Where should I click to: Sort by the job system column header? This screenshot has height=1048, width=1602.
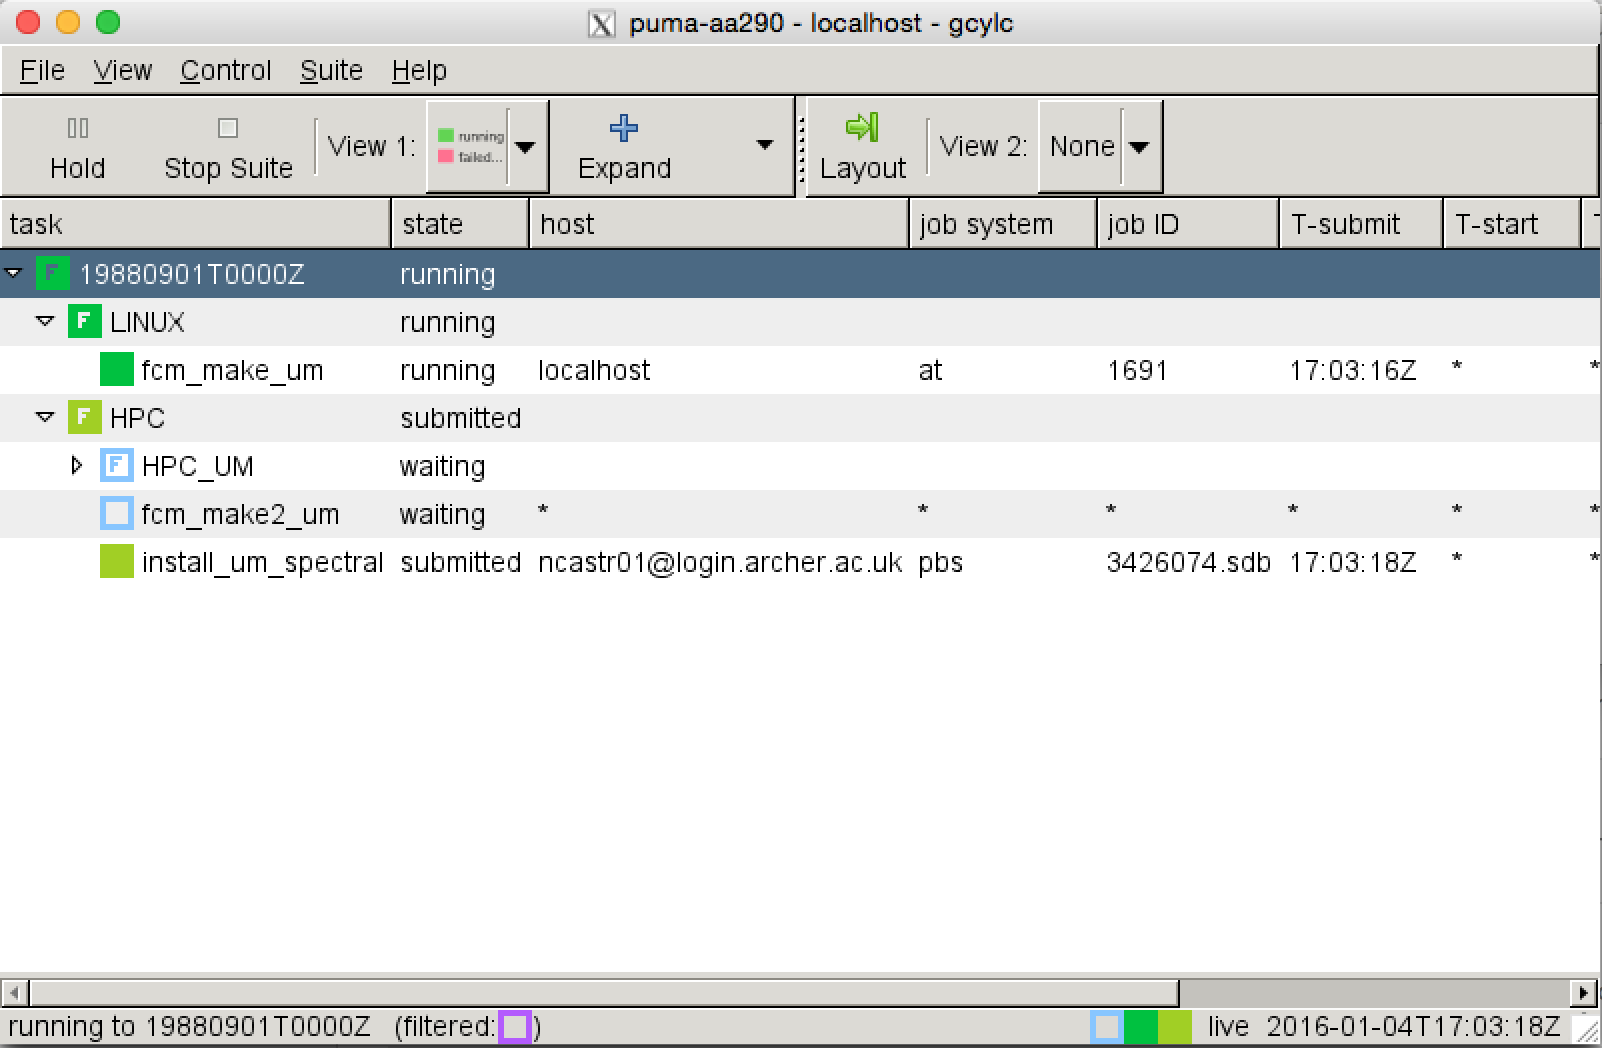click(1003, 224)
